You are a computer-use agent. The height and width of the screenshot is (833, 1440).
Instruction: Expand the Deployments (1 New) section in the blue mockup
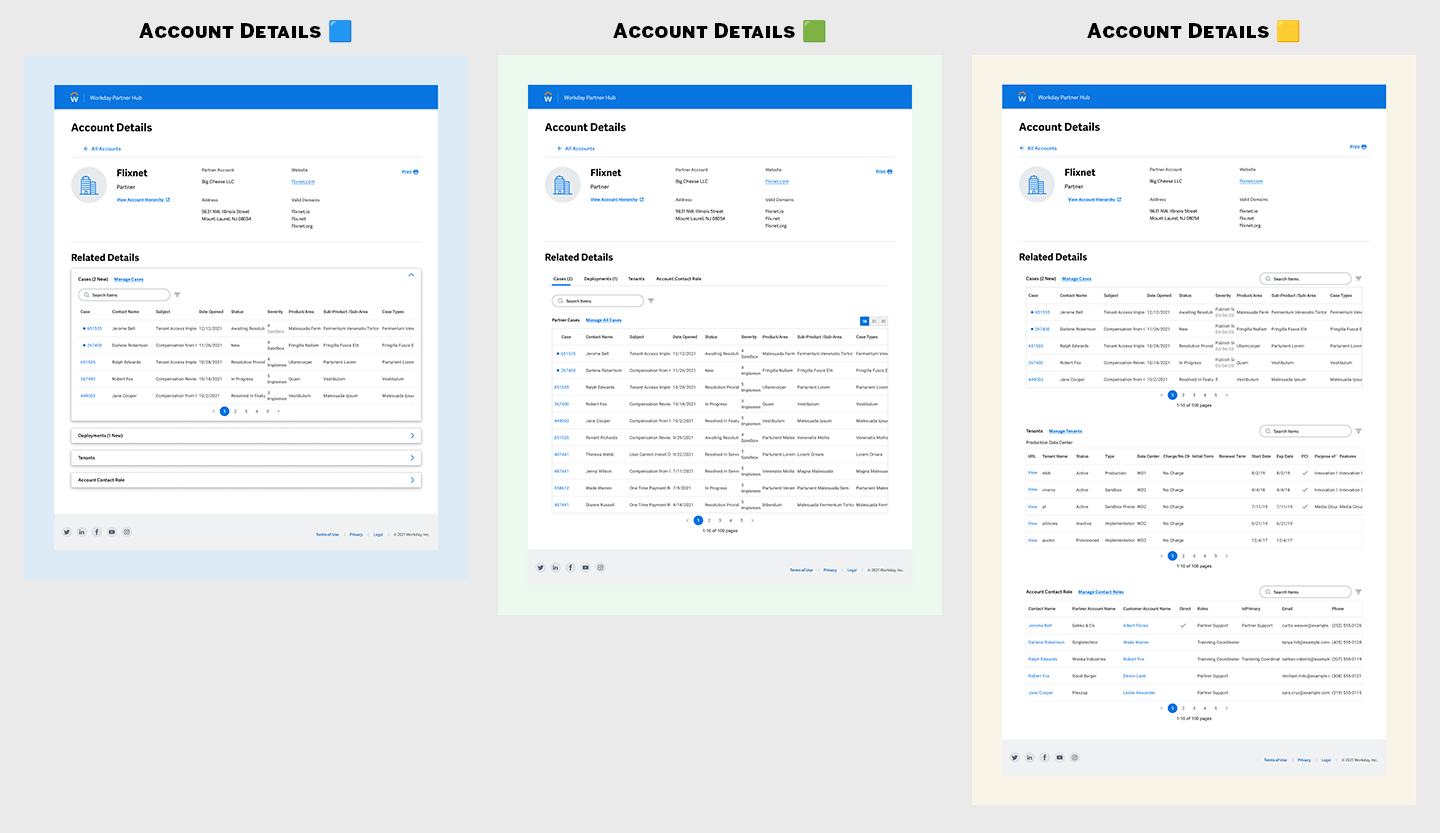pyautogui.click(x=412, y=436)
